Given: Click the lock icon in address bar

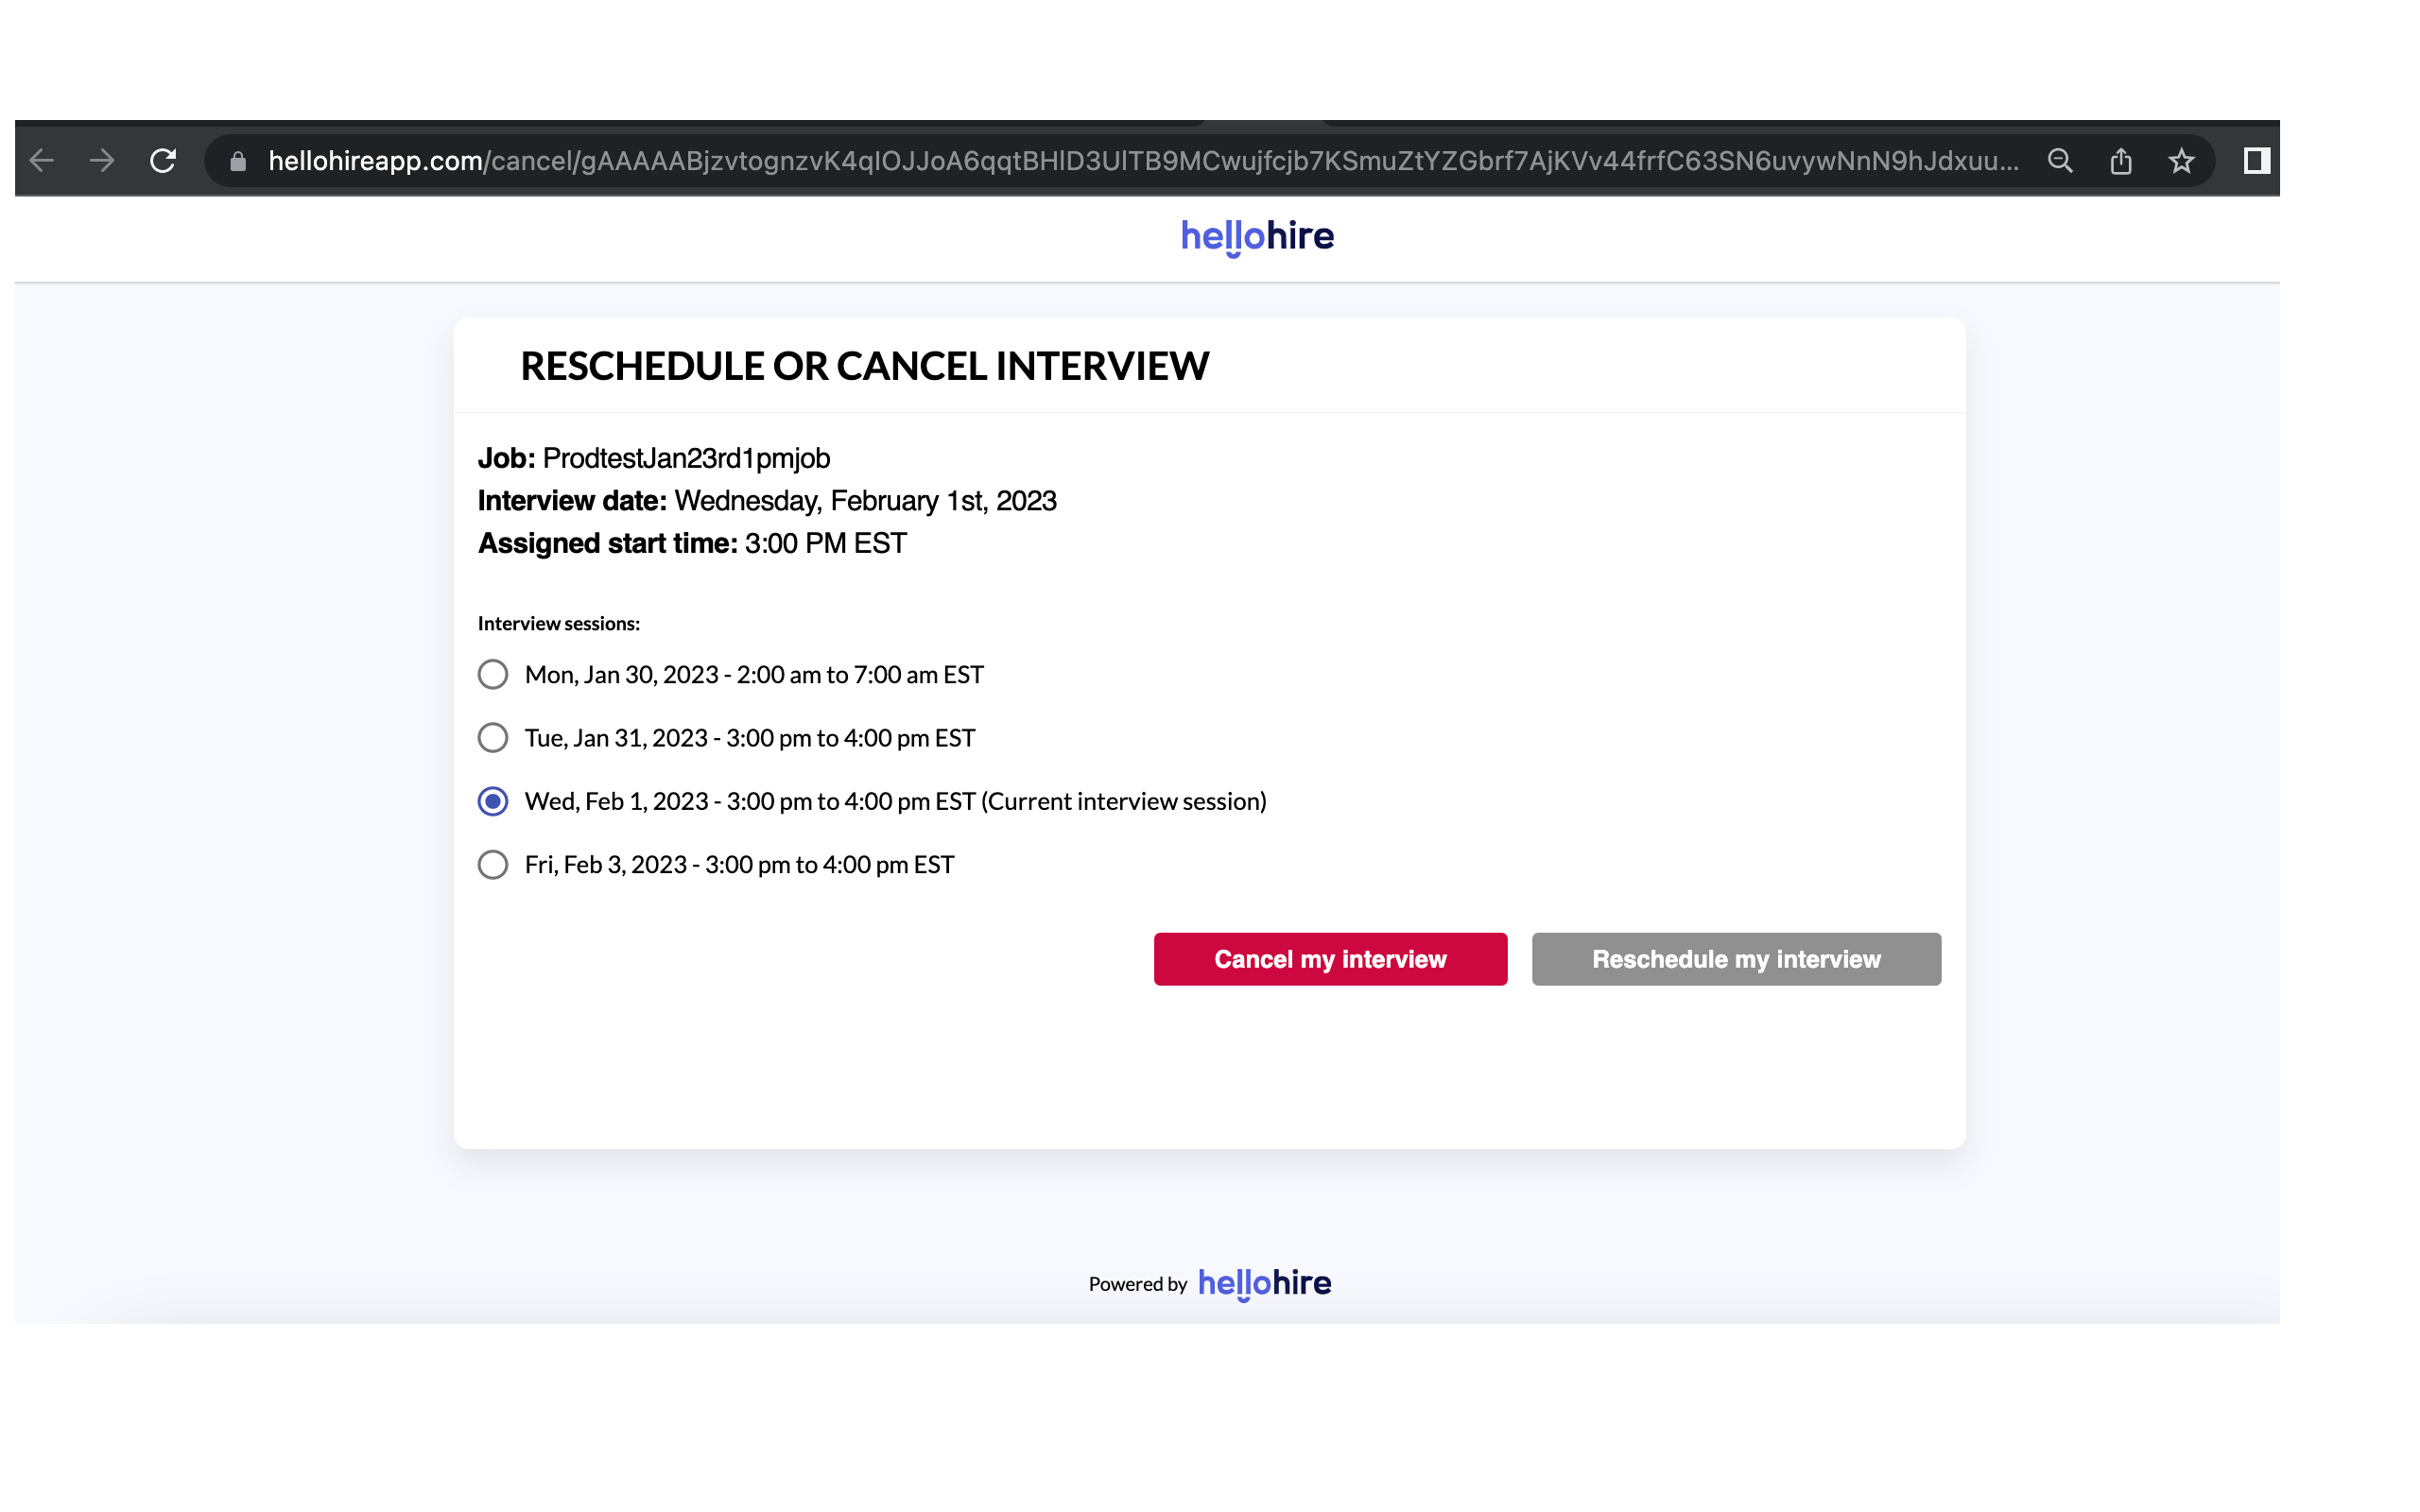Looking at the screenshot, I should click(238, 161).
